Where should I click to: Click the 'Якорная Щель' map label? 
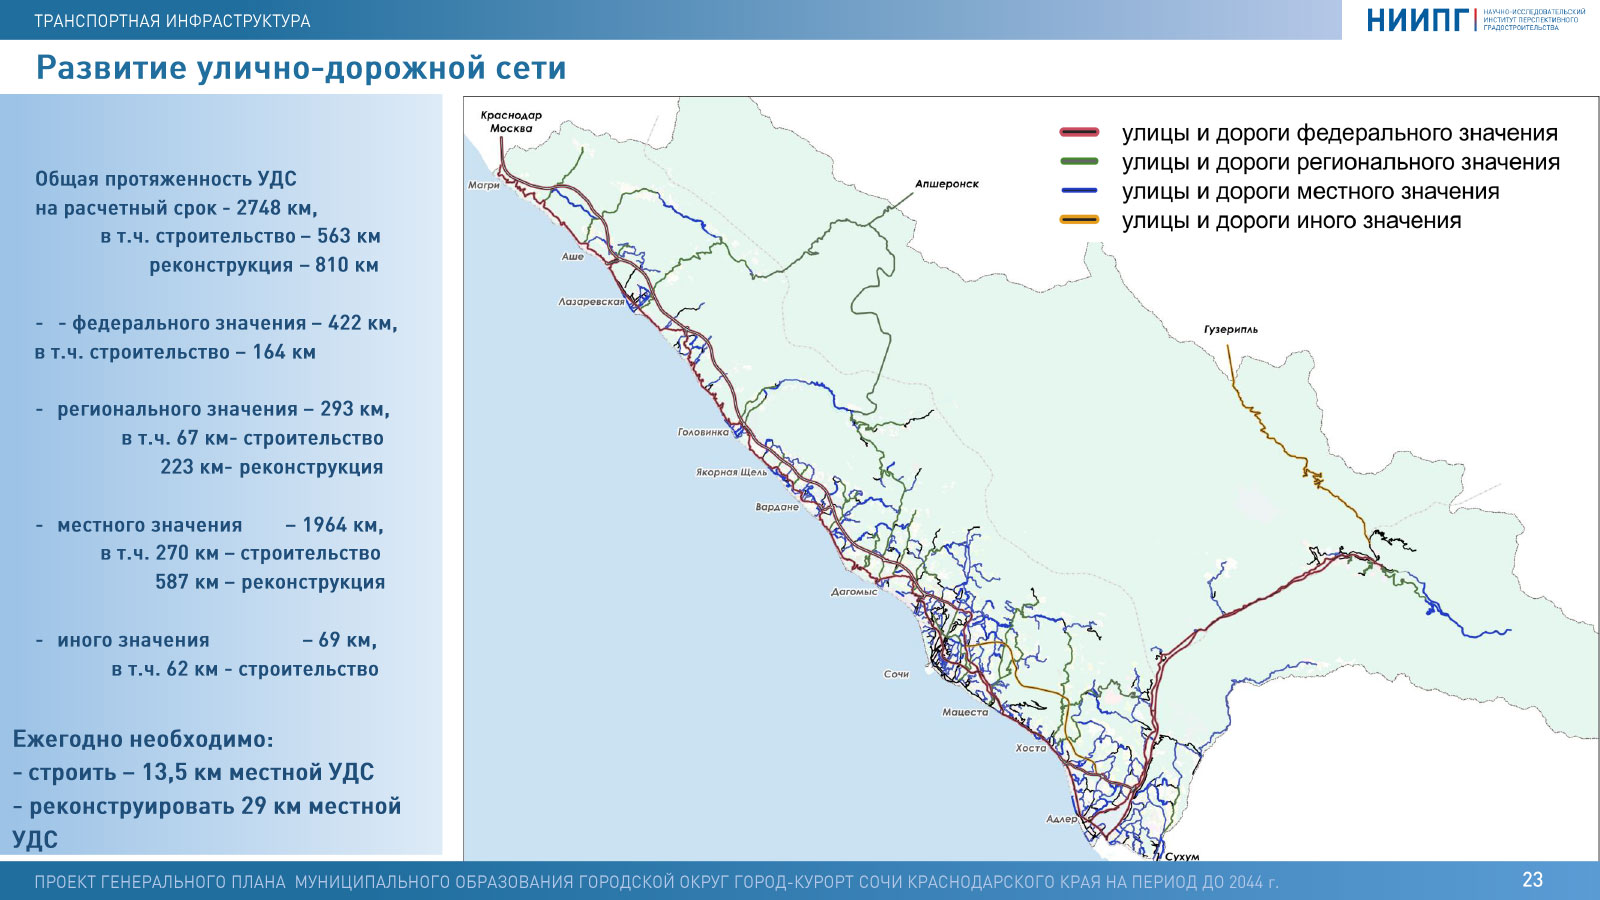pyautogui.click(x=731, y=472)
